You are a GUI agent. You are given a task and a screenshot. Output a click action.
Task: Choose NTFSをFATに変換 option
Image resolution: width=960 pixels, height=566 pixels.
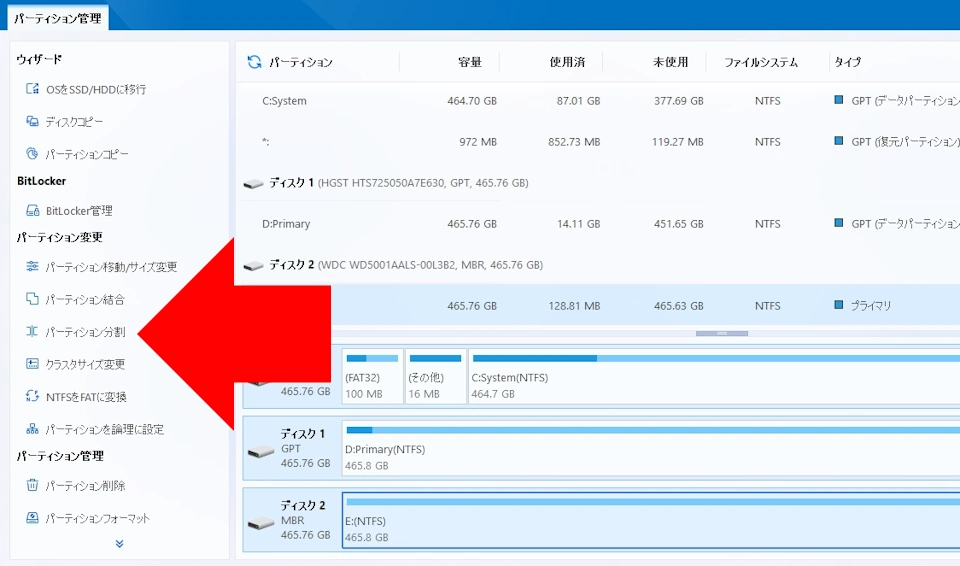point(86,397)
